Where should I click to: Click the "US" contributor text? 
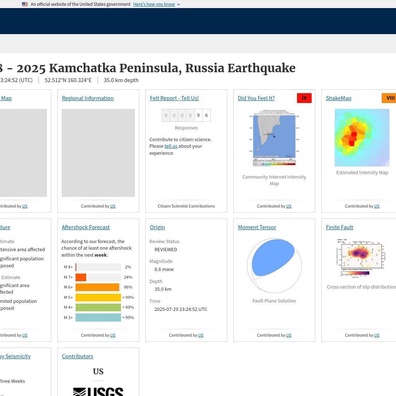point(98,371)
